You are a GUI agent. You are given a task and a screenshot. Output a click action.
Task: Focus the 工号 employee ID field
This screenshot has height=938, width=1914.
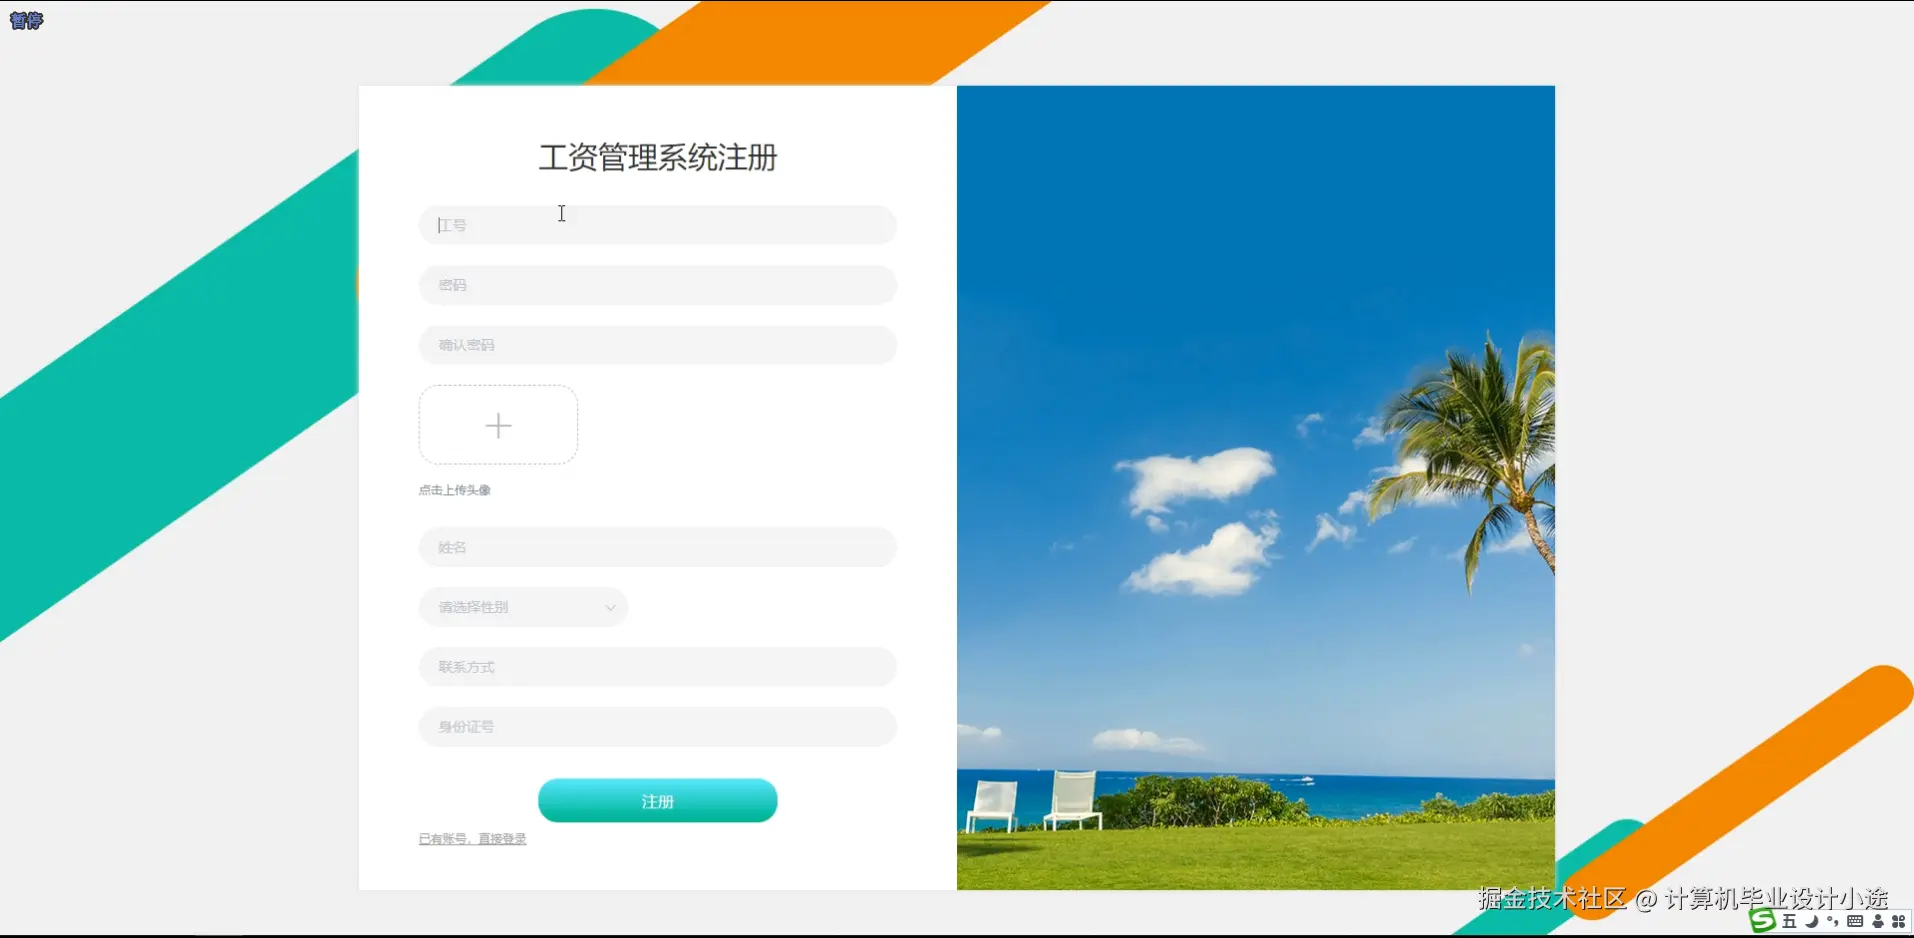[x=657, y=225]
